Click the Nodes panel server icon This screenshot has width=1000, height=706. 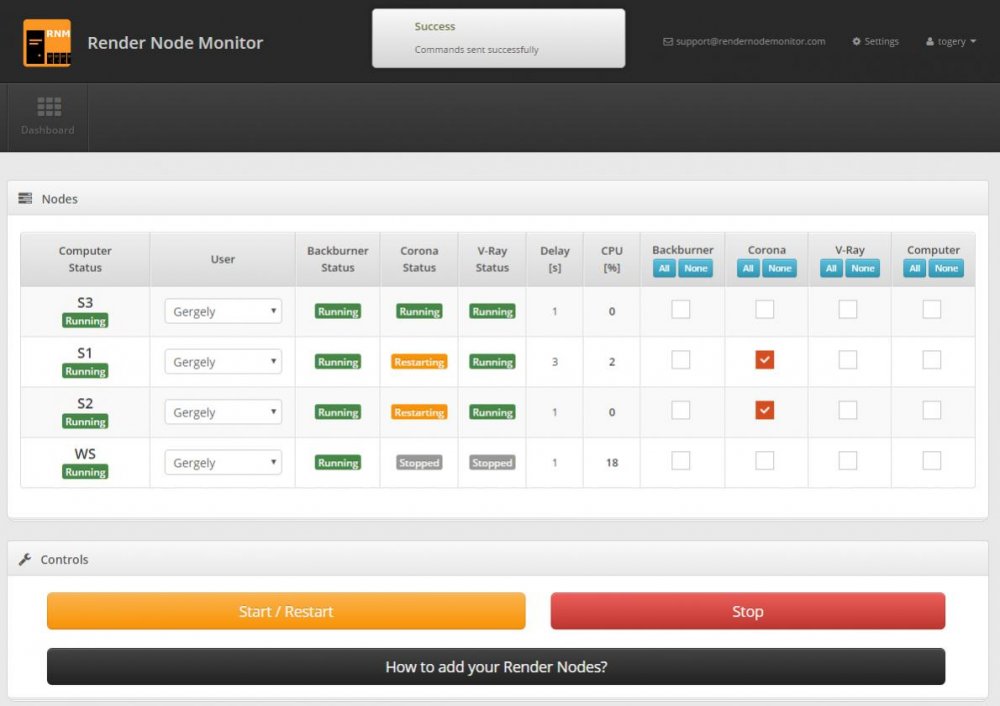26,199
